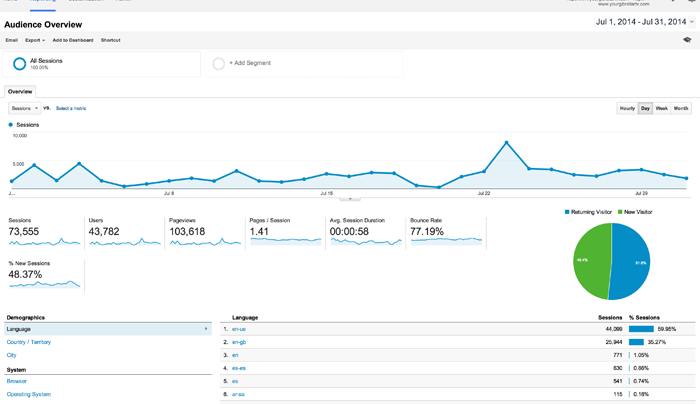Image resolution: width=700 pixels, height=404 pixels.
Task: Click the Users 43,782 sparkline
Action: point(125,242)
